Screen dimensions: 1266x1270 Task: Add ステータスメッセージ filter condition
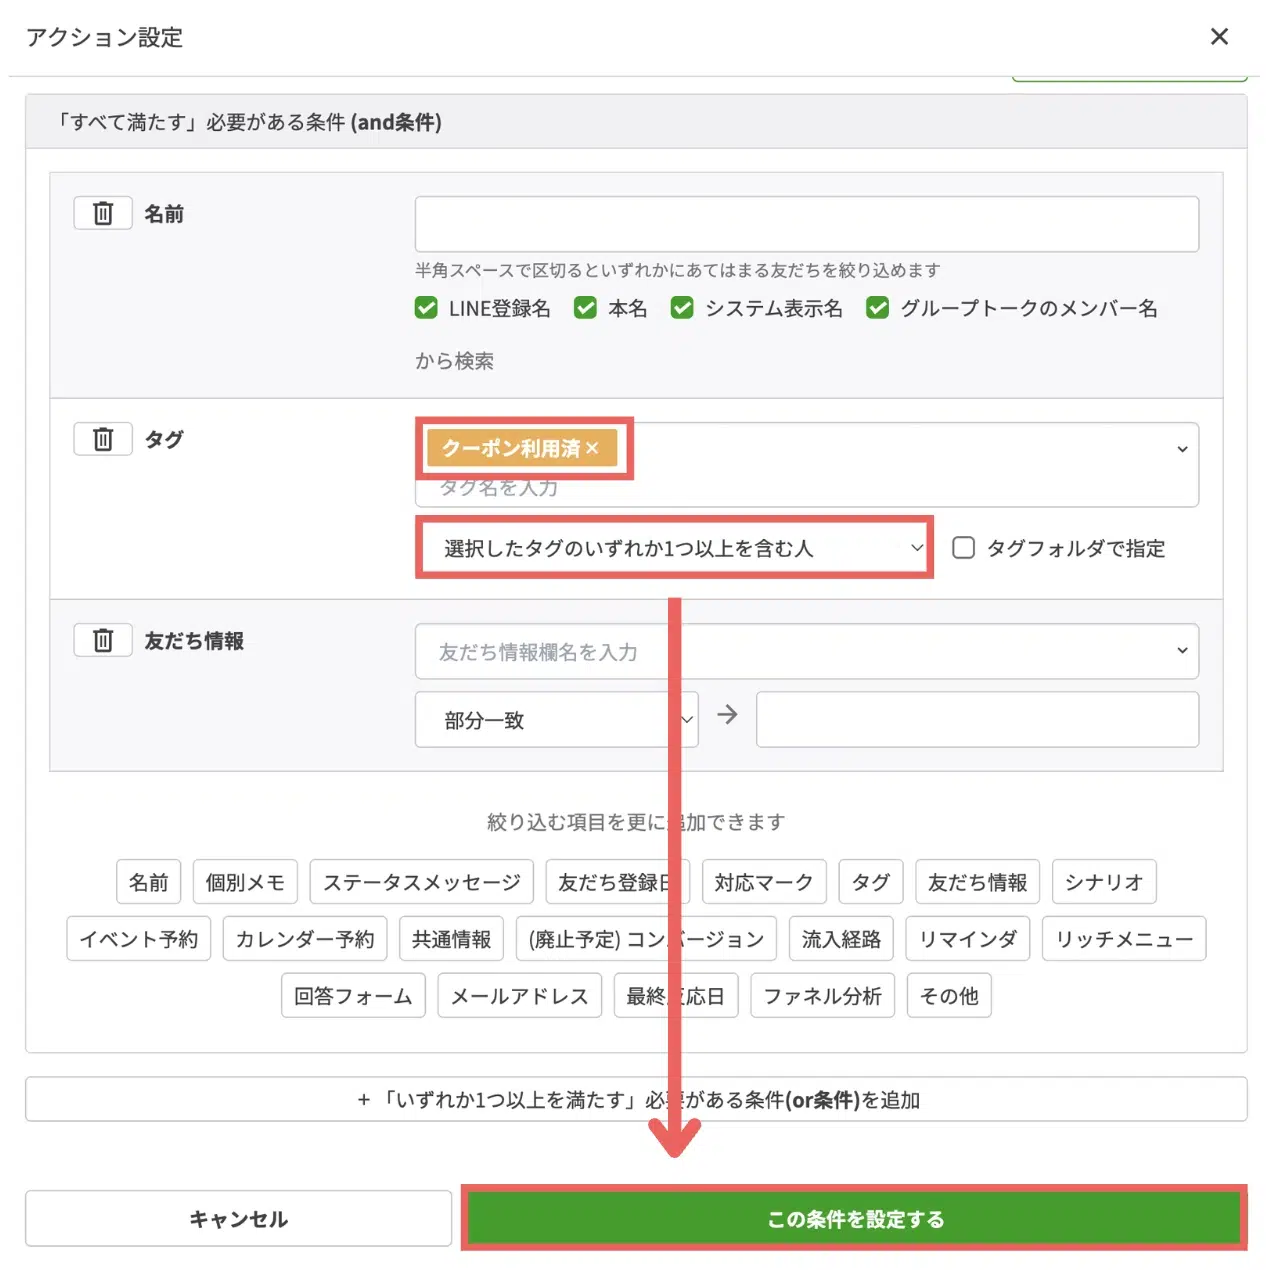pos(421,882)
